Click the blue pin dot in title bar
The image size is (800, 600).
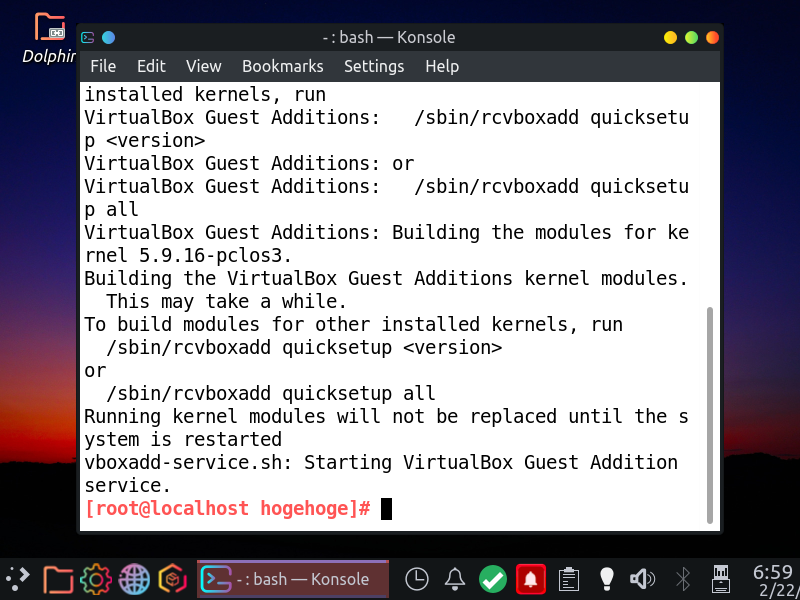pos(108,37)
